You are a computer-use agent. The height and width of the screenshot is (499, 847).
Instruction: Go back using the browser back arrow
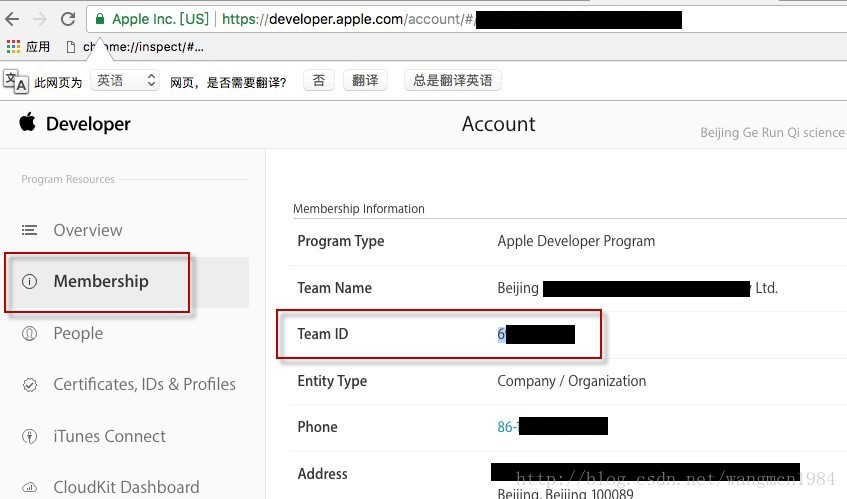click(x=12, y=19)
